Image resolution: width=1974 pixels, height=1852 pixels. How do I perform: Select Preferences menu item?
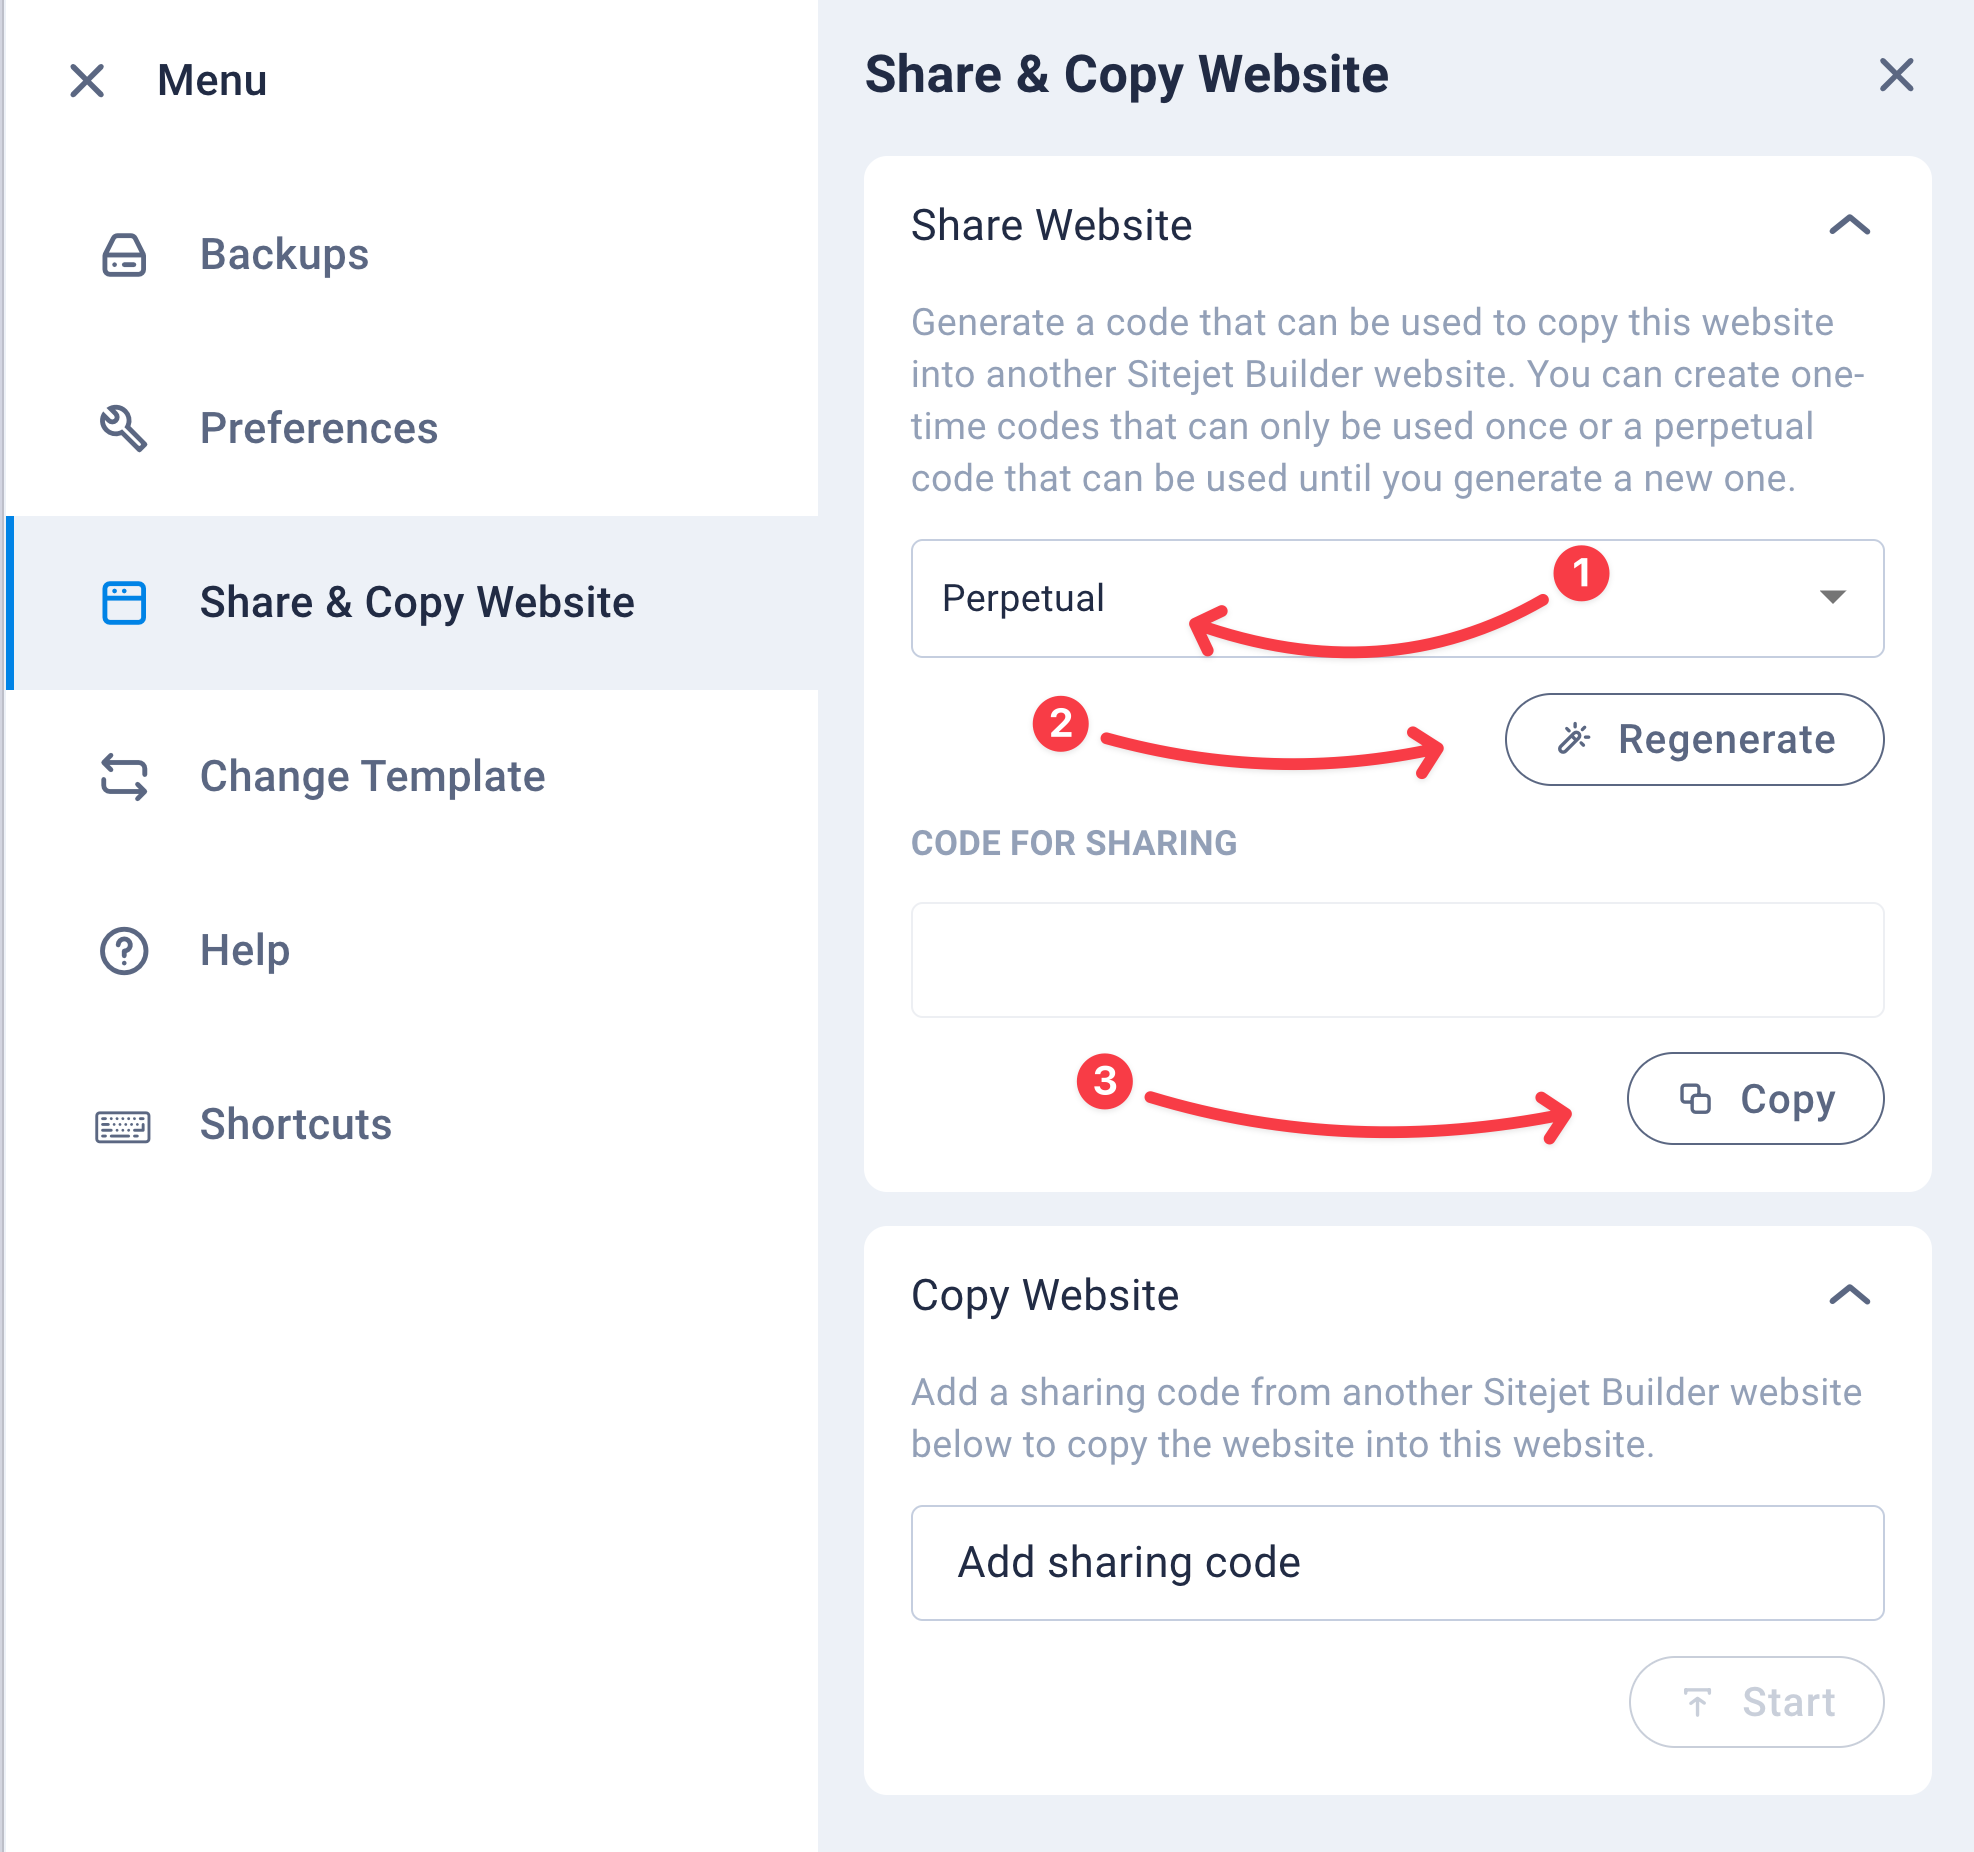coord(318,429)
